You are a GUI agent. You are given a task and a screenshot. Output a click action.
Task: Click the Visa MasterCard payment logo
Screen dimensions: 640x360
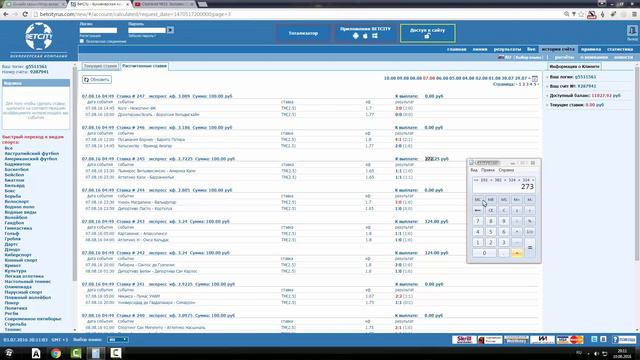coord(570,340)
